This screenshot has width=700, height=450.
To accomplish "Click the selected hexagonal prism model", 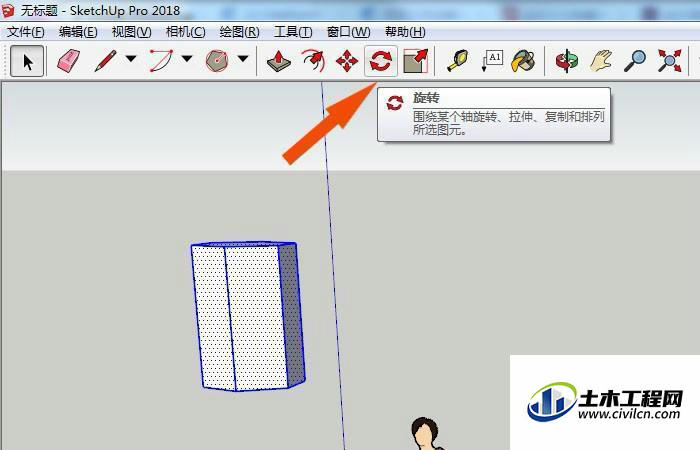I will click(248, 317).
